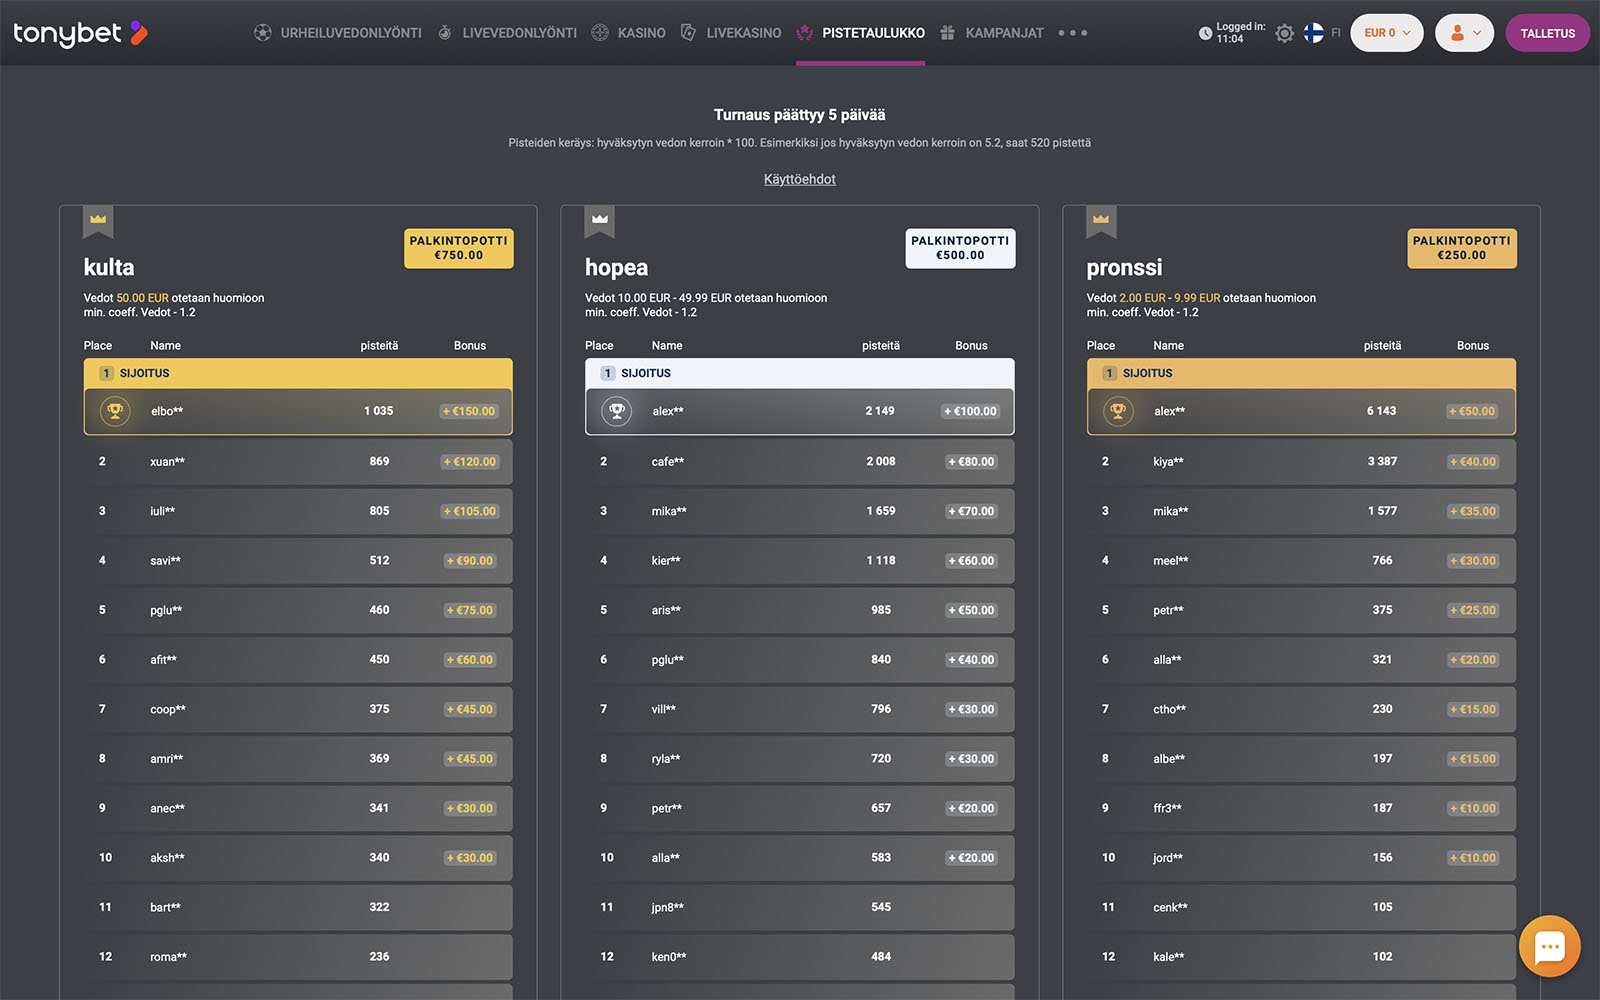The width and height of the screenshot is (1600, 1000).
Task: Click the pronssi first place trophy icon
Action: [x=1118, y=411]
